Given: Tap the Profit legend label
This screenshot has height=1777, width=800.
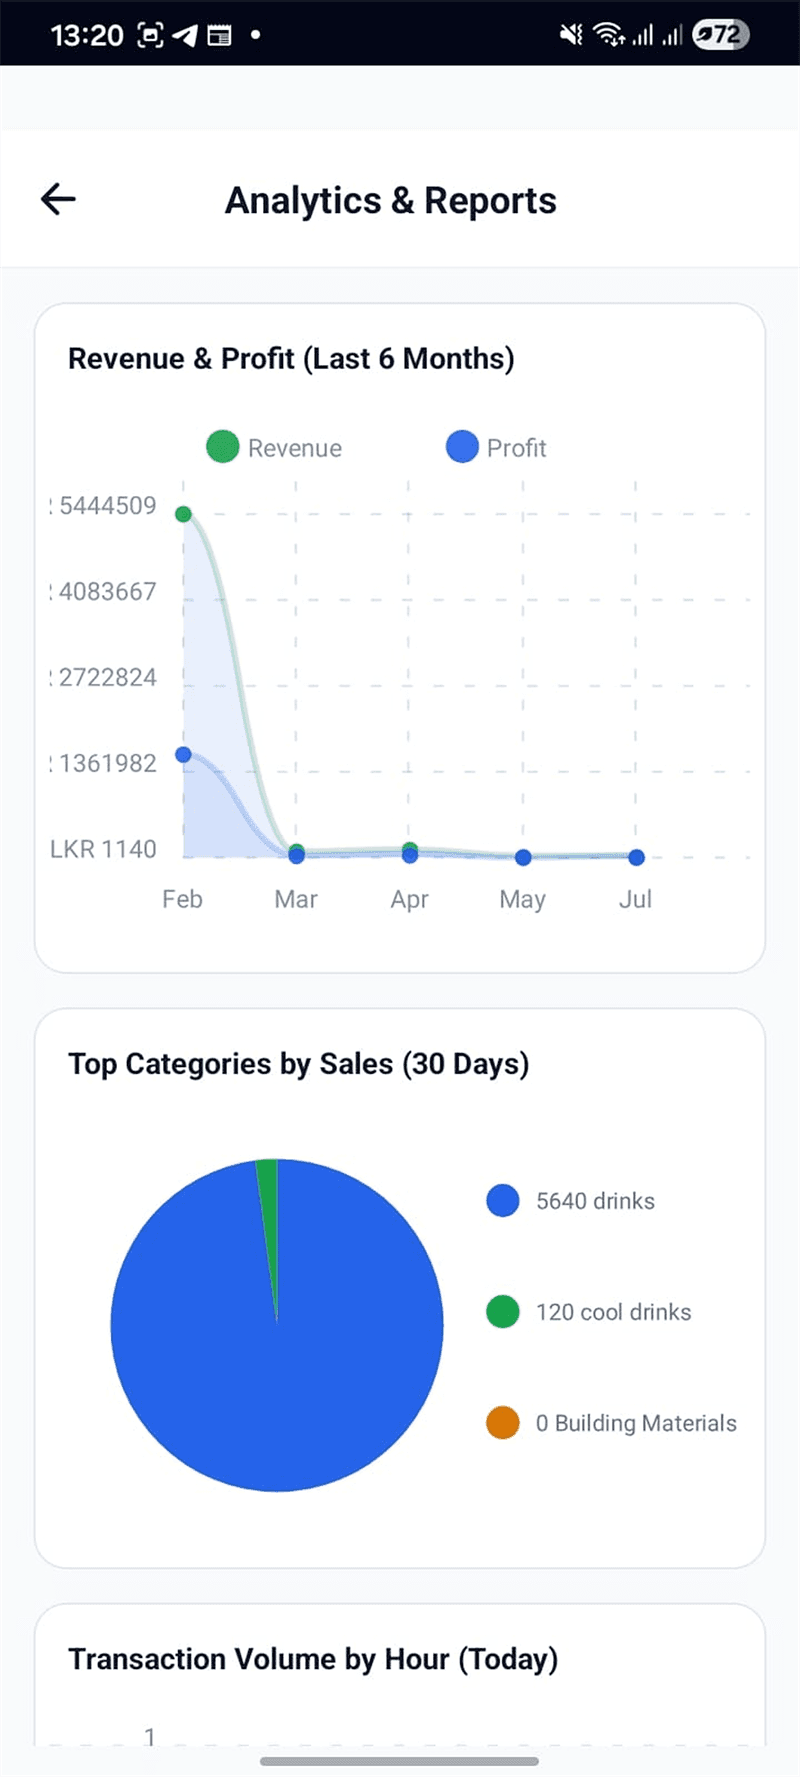Looking at the screenshot, I should (x=517, y=448).
